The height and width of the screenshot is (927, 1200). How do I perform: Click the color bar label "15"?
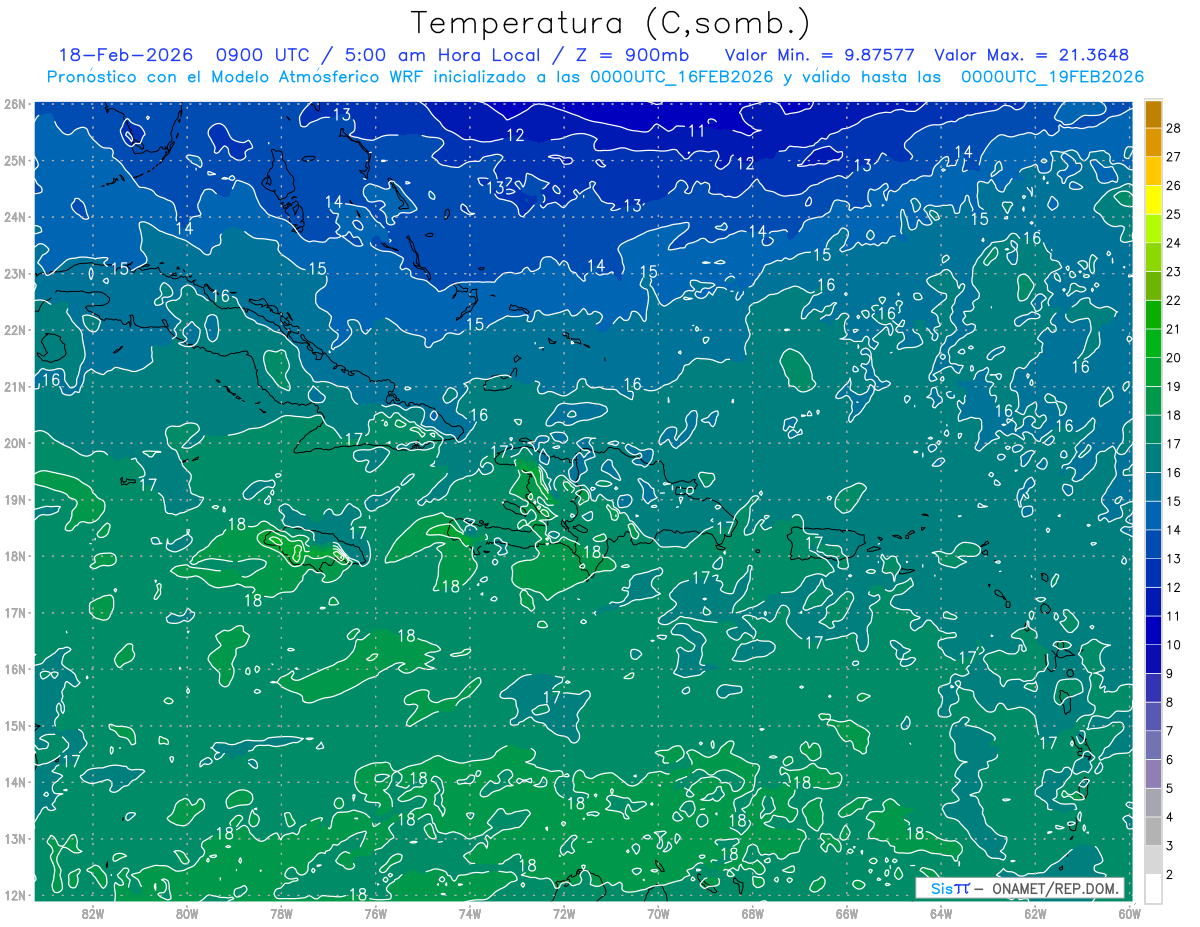tap(1173, 501)
